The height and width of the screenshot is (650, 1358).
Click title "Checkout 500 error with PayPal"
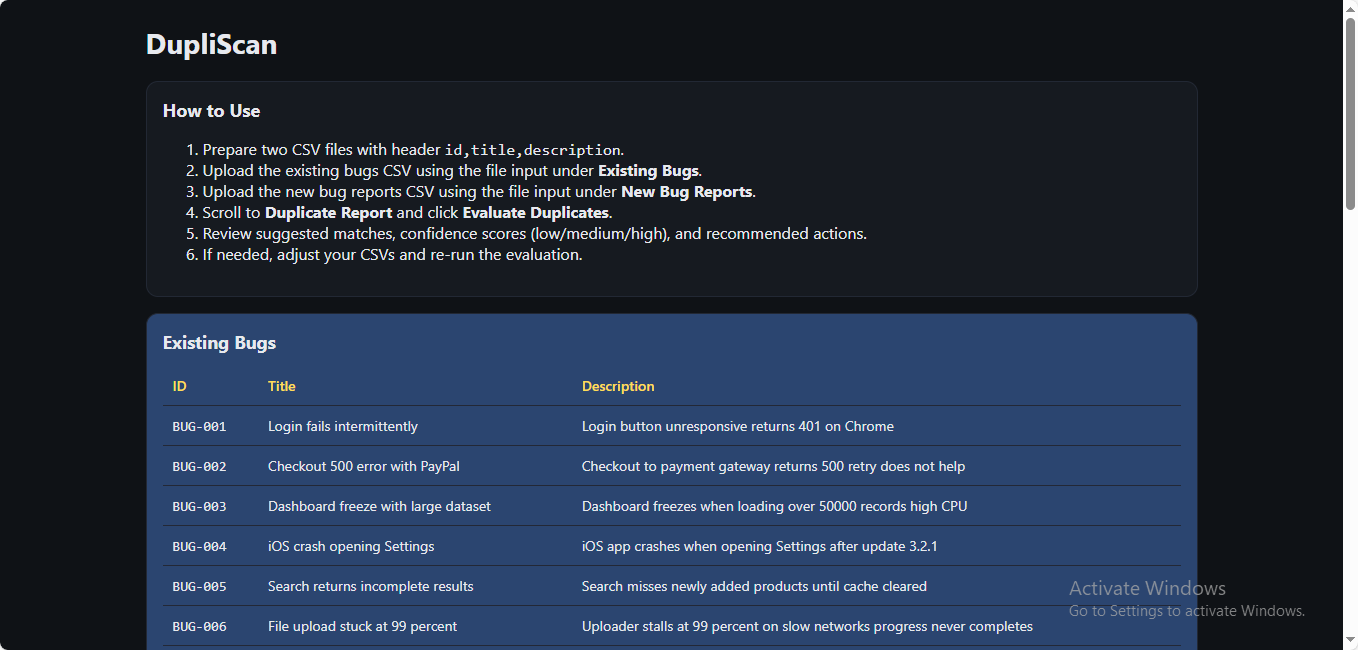(364, 466)
